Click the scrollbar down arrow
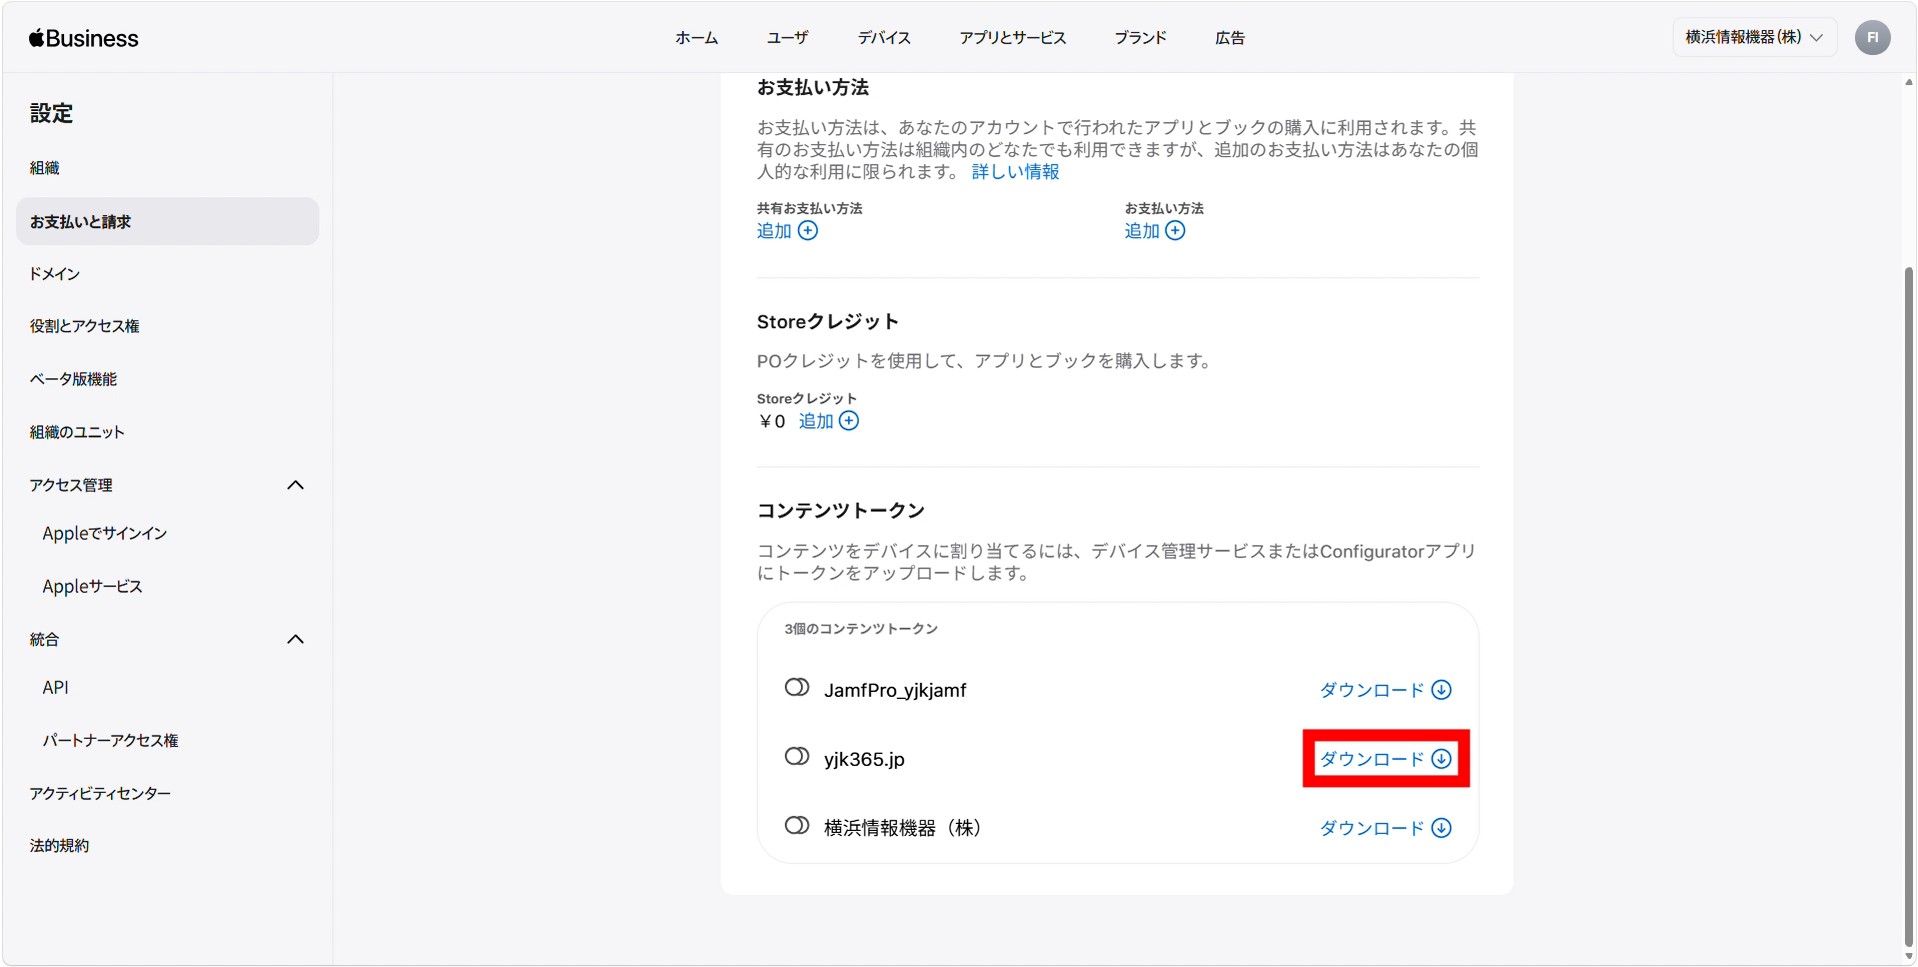This screenshot has width=1918, height=967. coord(1909,956)
